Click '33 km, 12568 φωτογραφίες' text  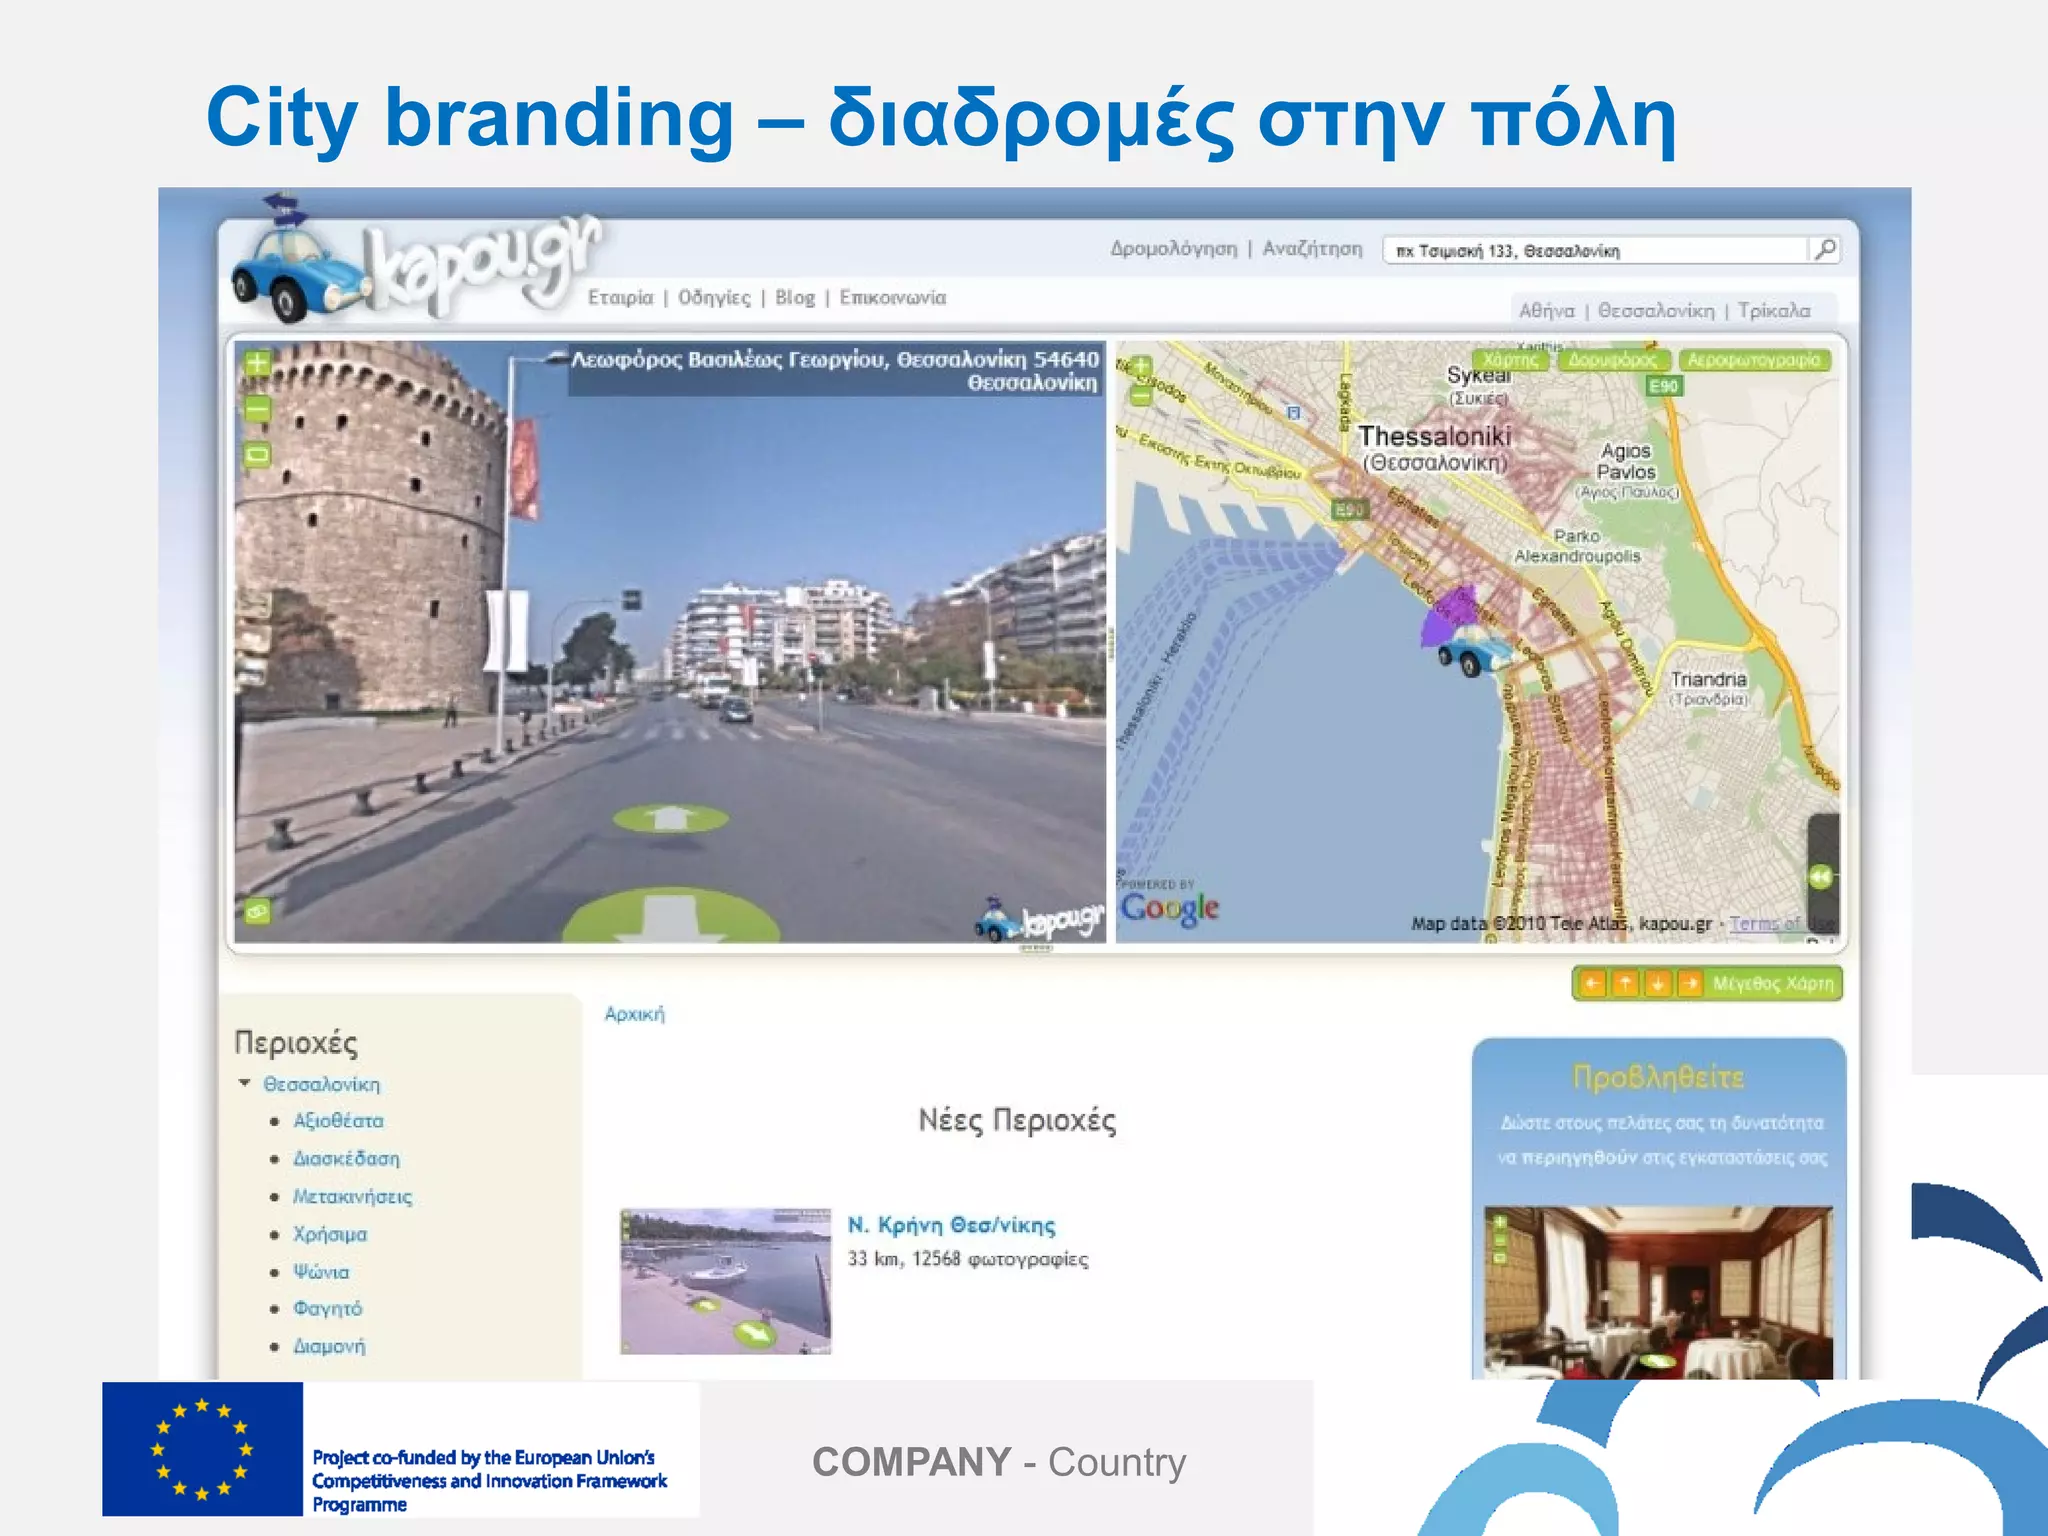968,1259
